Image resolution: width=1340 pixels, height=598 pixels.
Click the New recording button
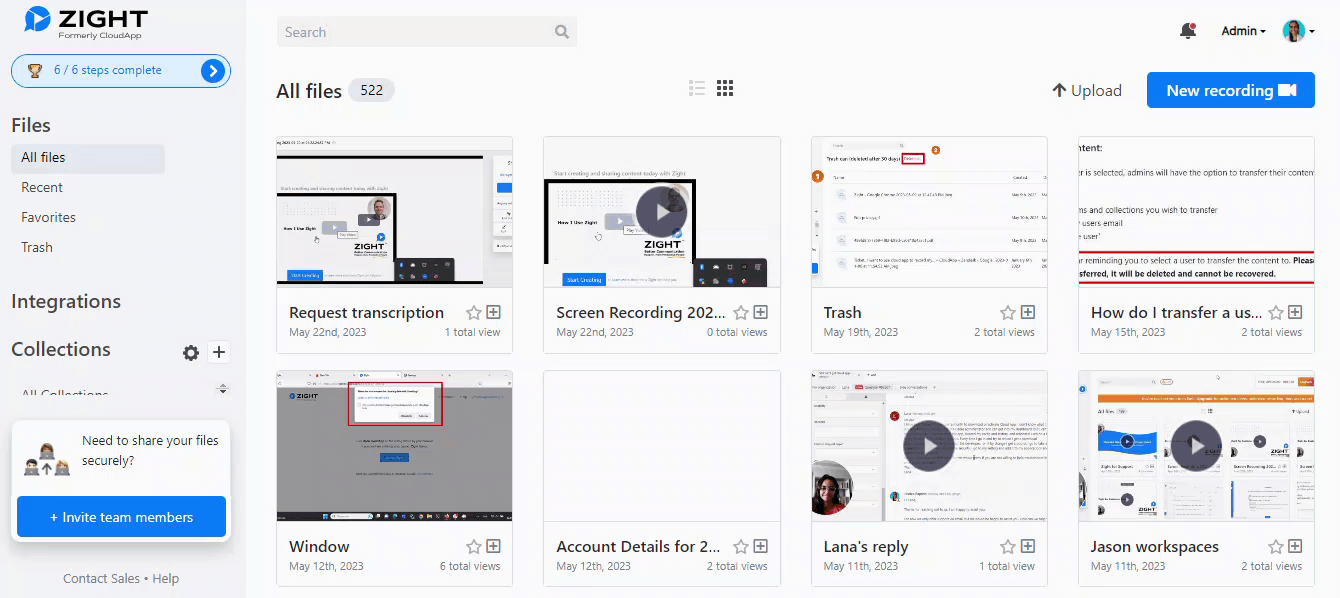(x=1230, y=90)
